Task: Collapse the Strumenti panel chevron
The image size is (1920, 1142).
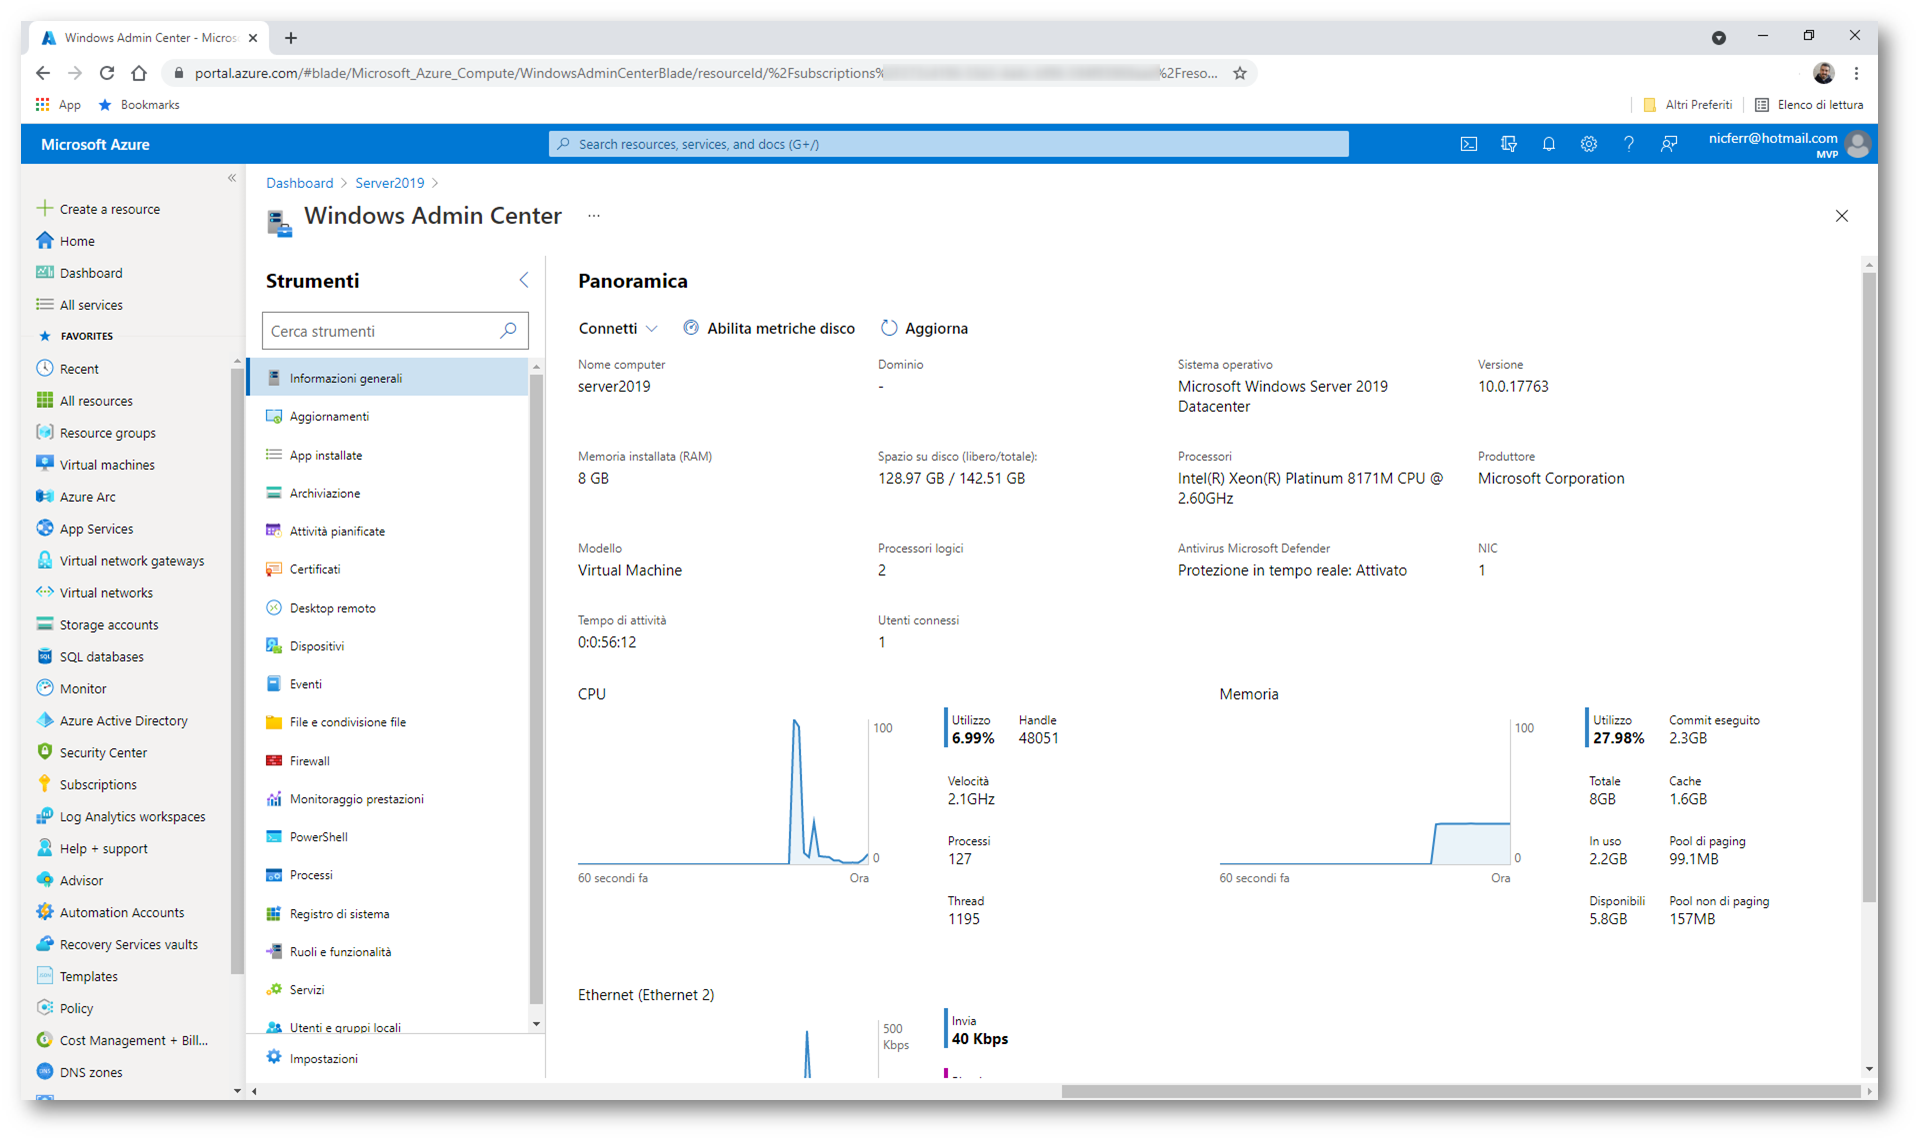Action: click(524, 280)
